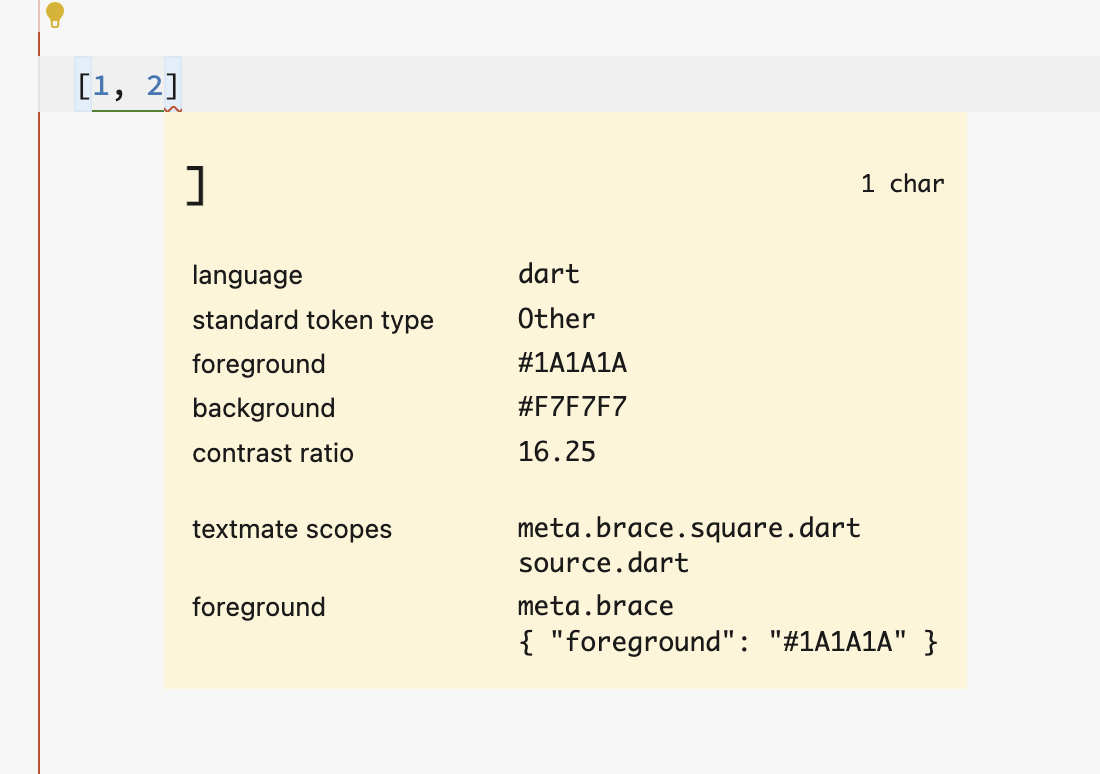The width and height of the screenshot is (1100, 774).
Task: Click the 'foreground' label above 'background'
Action: tap(259, 364)
